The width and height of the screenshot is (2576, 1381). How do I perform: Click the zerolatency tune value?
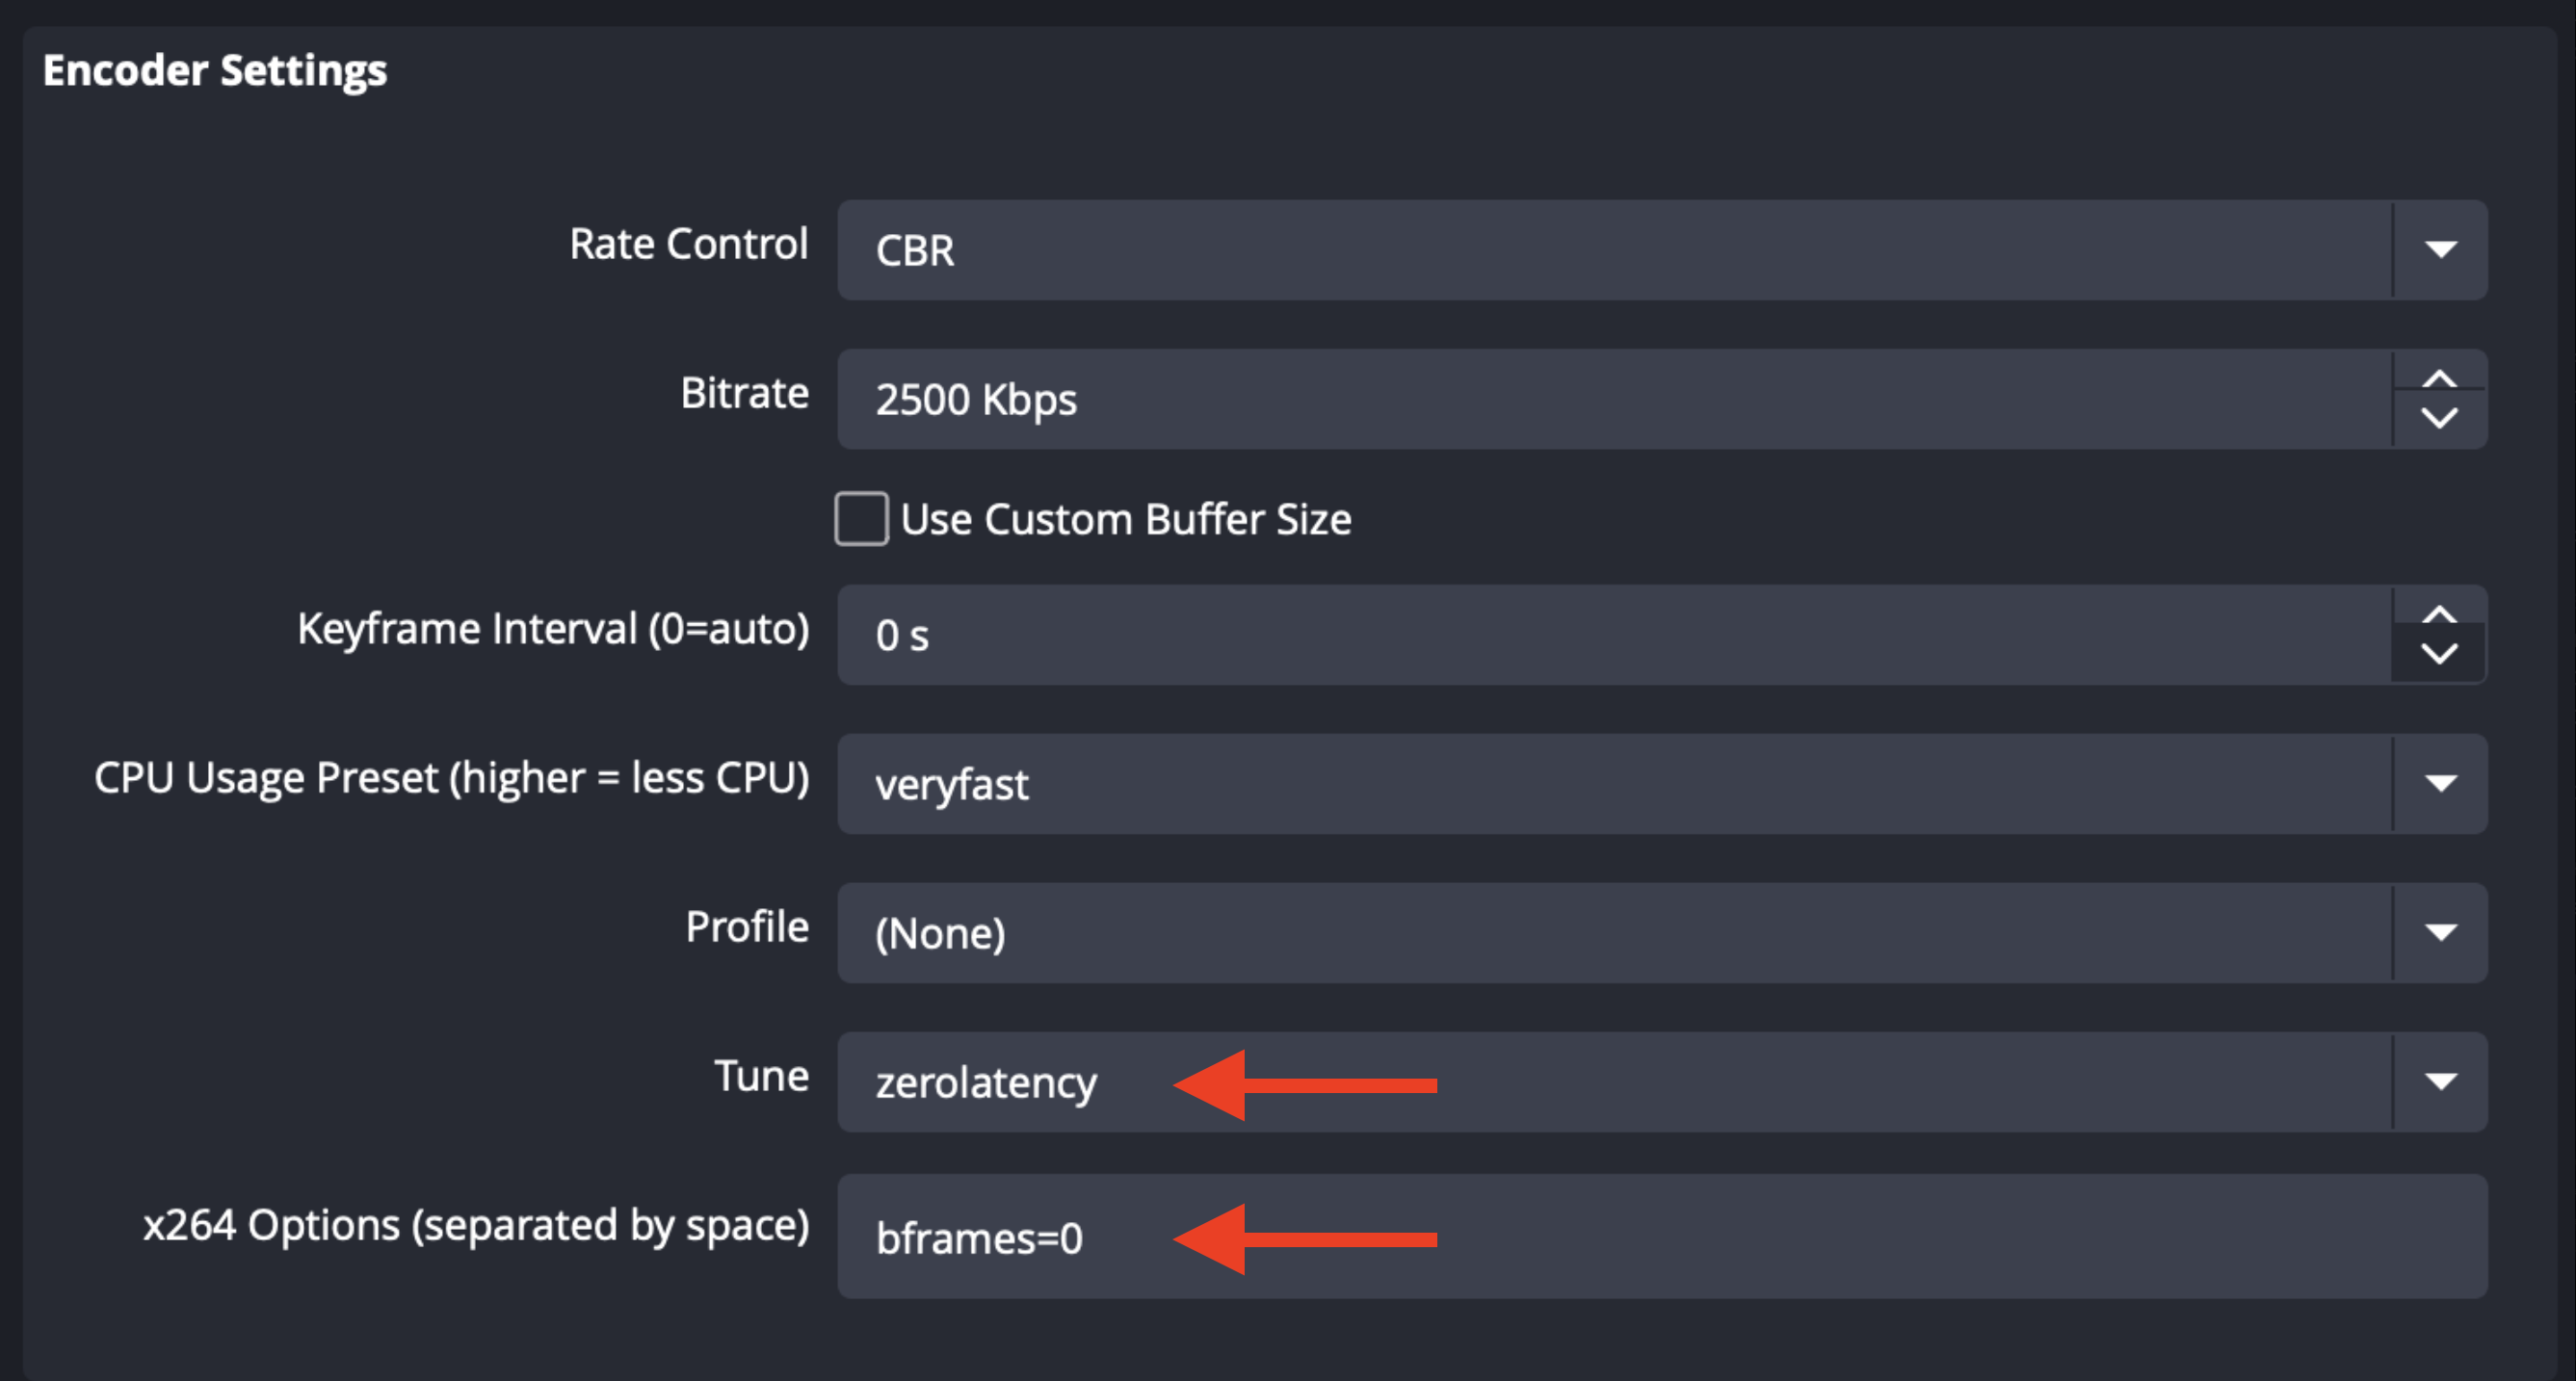tap(986, 1082)
